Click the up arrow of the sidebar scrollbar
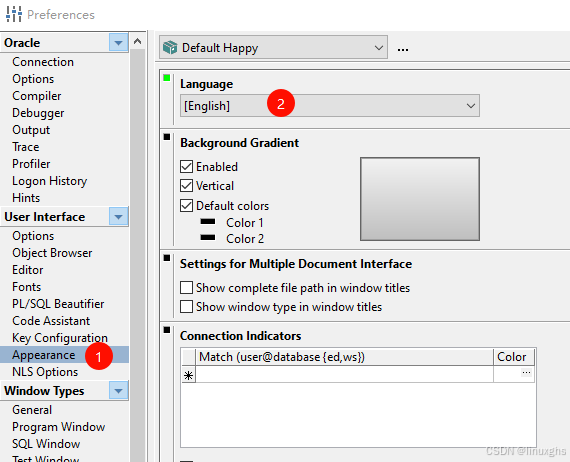The height and width of the screenshot is (462, 570). click(137, 41)
